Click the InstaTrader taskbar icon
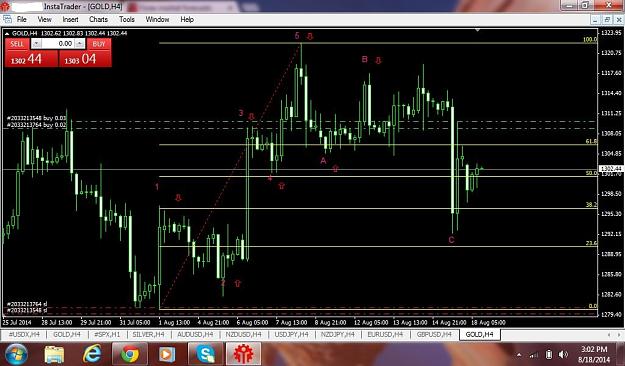The height and width of the screenshot is (366, 625). (x=243, y=354)
